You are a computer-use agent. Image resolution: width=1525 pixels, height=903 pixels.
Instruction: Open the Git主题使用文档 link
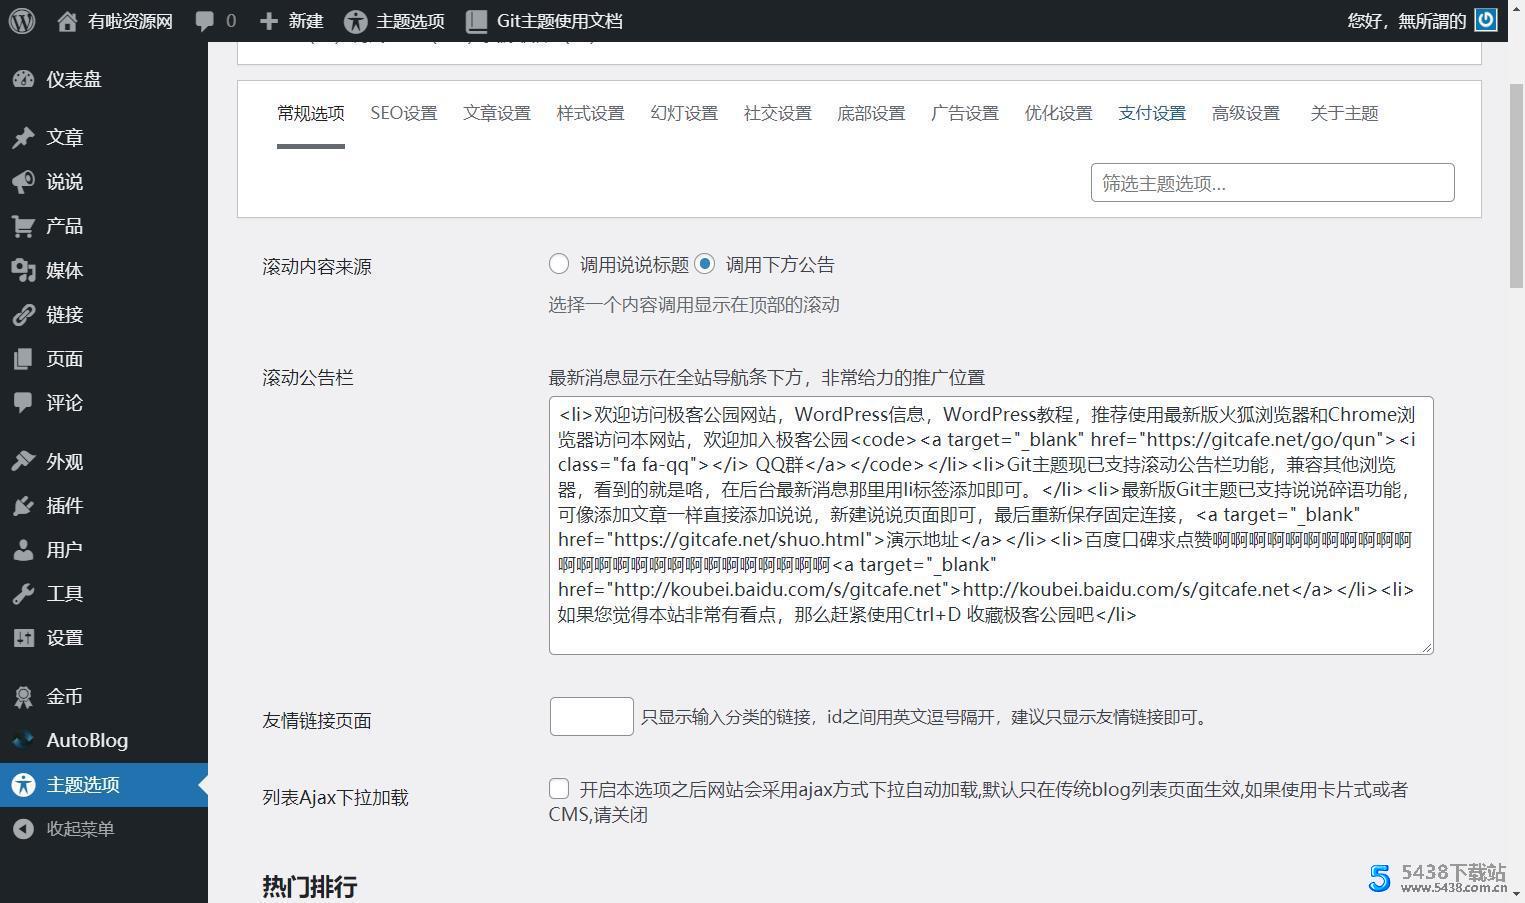tap(544, 21)
